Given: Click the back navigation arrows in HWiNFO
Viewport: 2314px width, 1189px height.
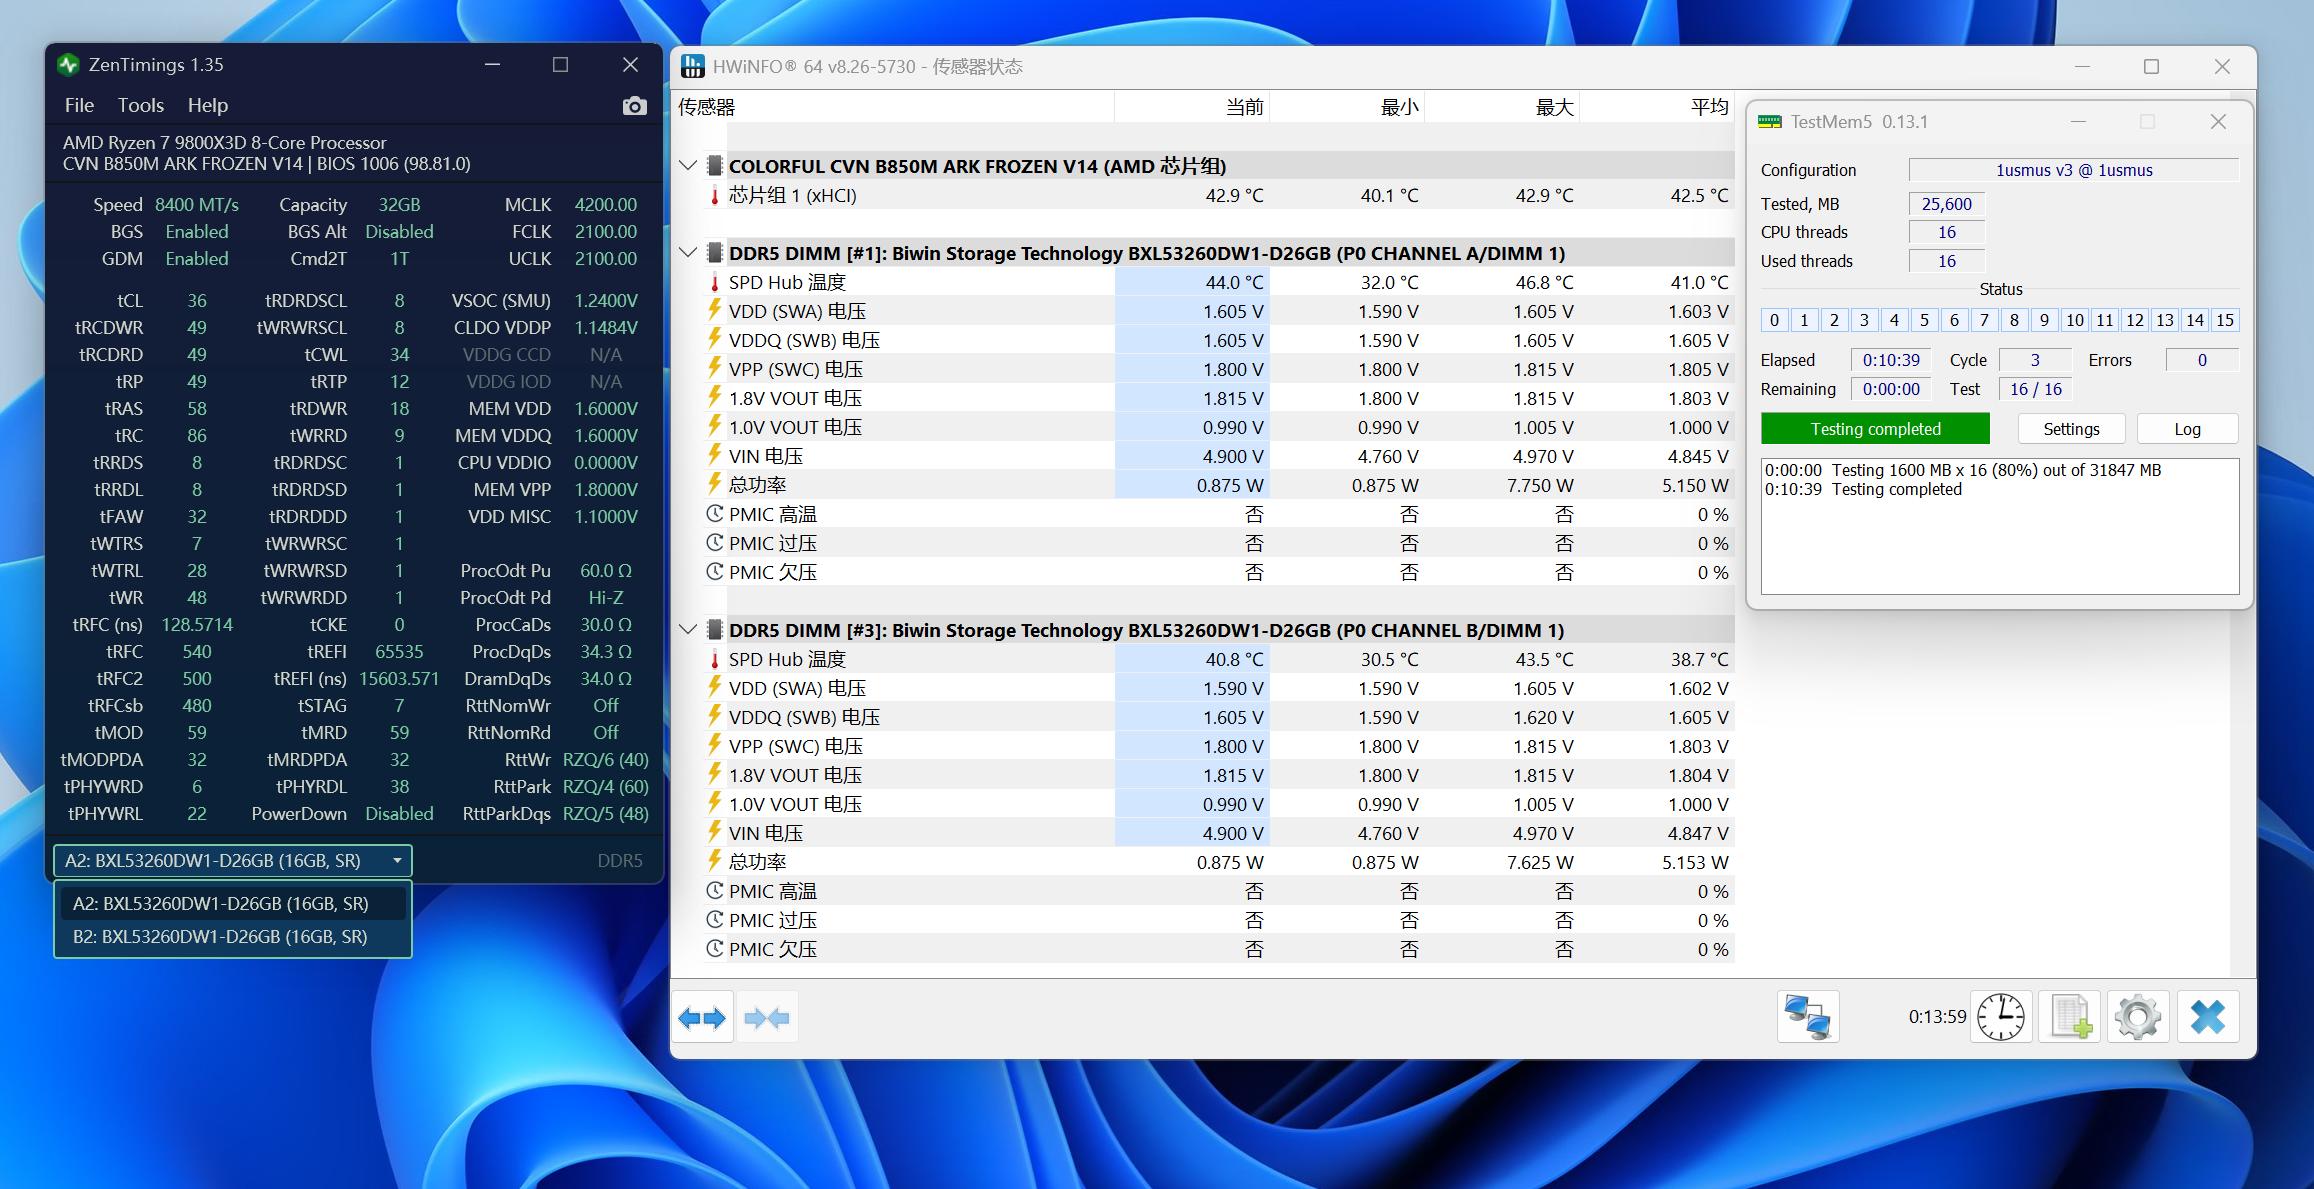Looking at the screenshot, I should point(702,1016).
